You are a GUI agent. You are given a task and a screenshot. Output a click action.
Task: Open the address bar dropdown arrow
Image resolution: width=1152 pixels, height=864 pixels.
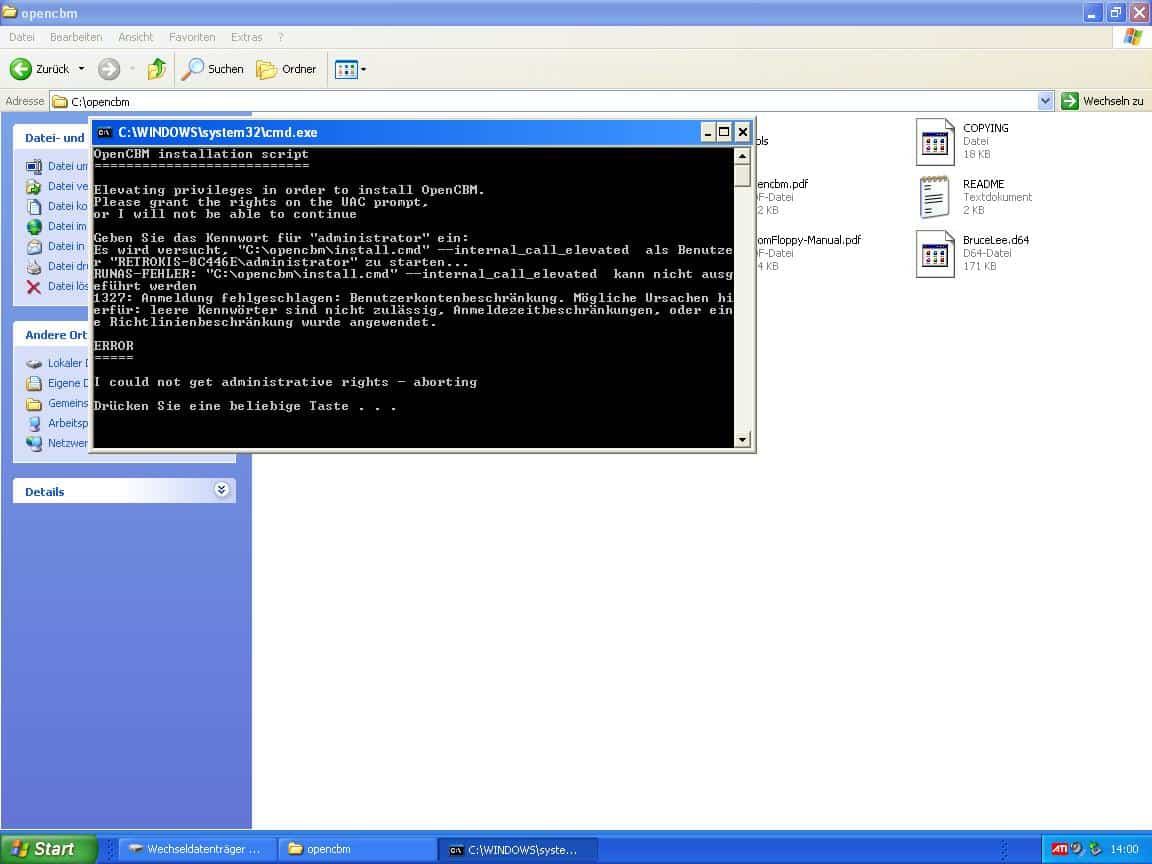coord(1045,101)
